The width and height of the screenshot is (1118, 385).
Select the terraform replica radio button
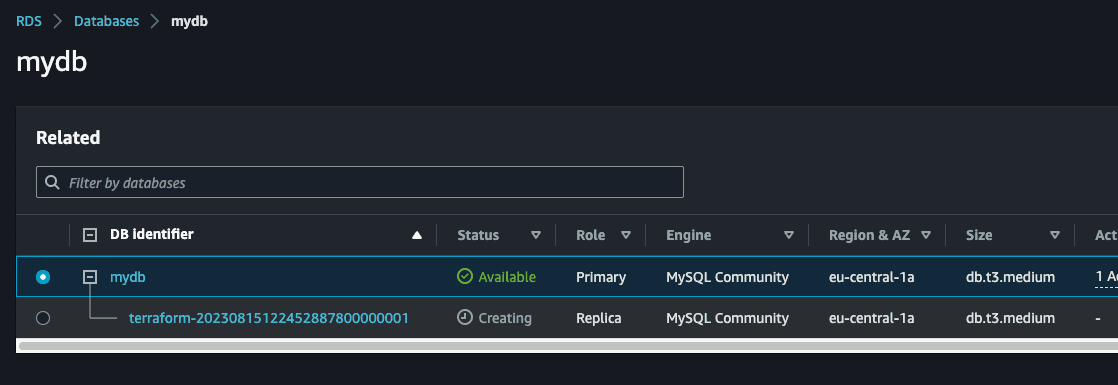coord(43,318)
